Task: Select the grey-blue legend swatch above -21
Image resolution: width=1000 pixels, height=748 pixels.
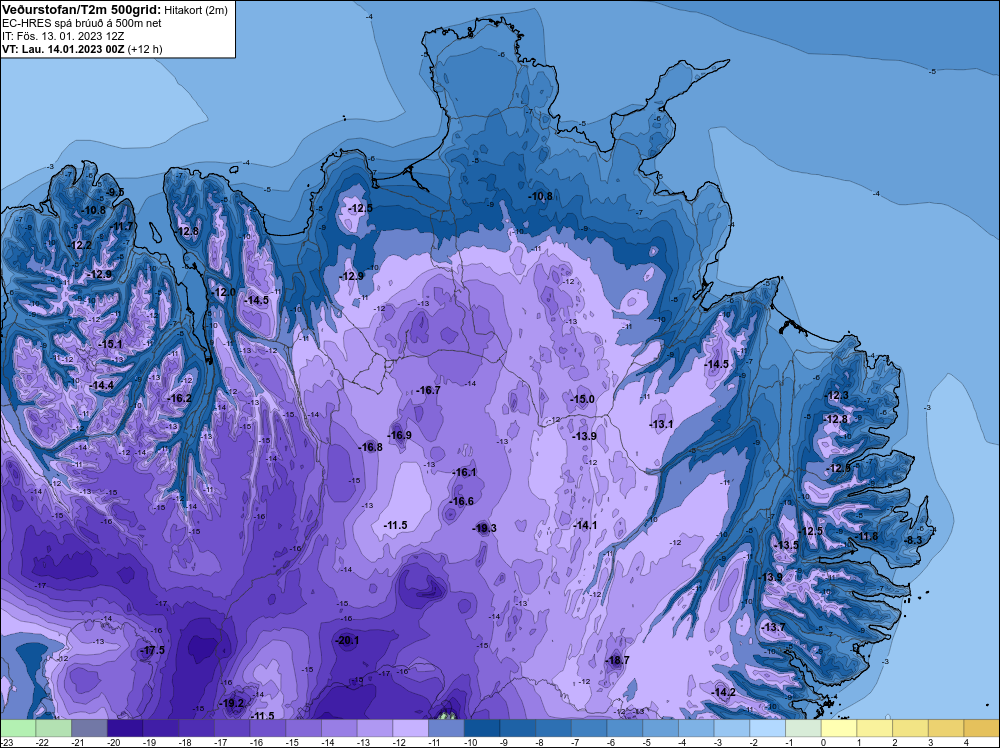Action: 89,728
